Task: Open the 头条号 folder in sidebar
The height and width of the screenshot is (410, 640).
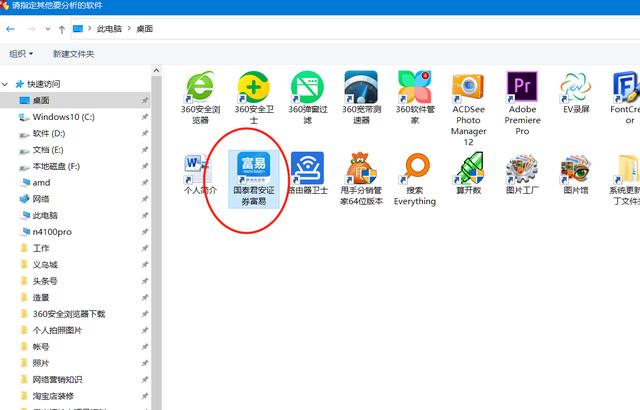Action: [x=45, y=281]
